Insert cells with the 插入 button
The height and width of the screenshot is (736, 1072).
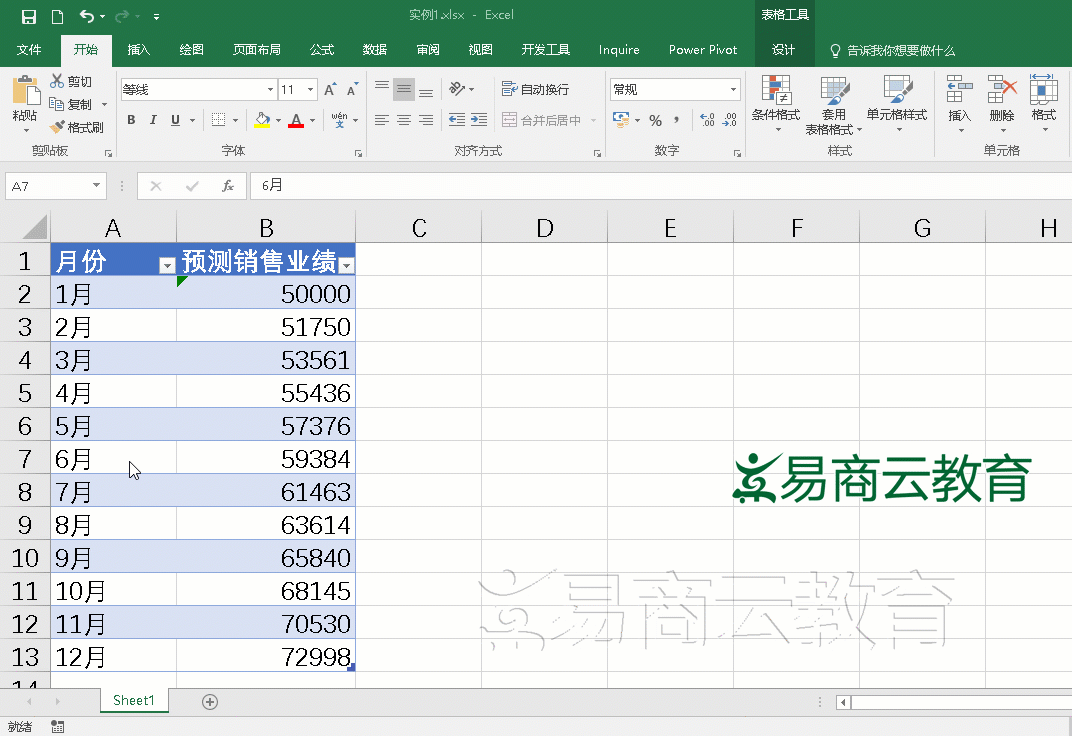click(x=960, y=103)
